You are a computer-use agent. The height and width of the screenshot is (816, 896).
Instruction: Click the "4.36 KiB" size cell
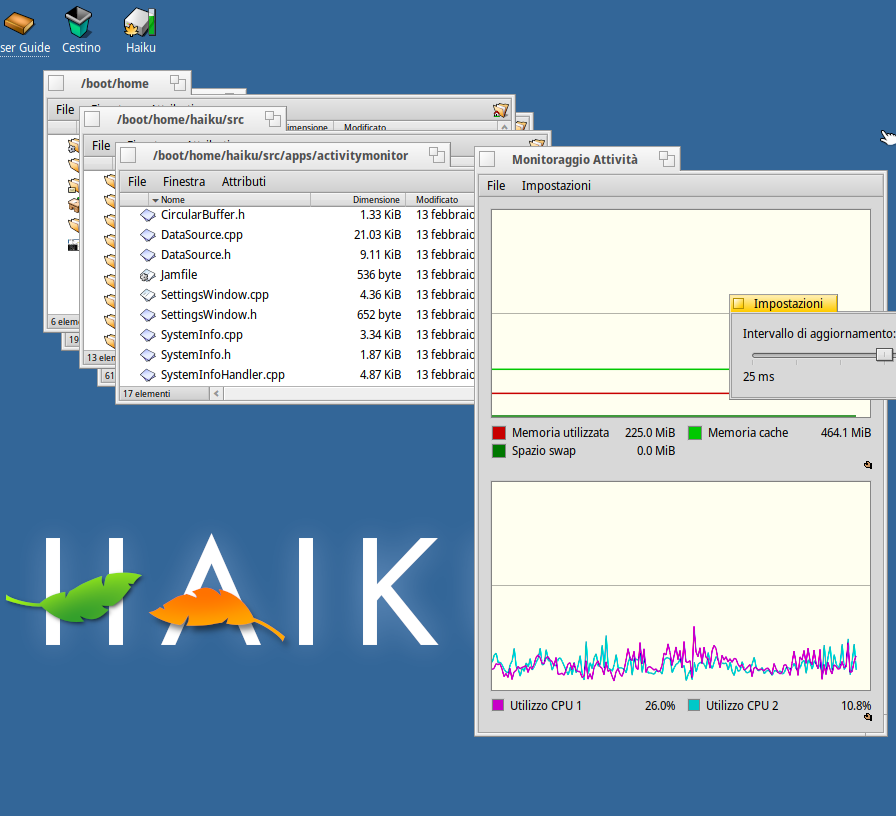pos(381,295)
